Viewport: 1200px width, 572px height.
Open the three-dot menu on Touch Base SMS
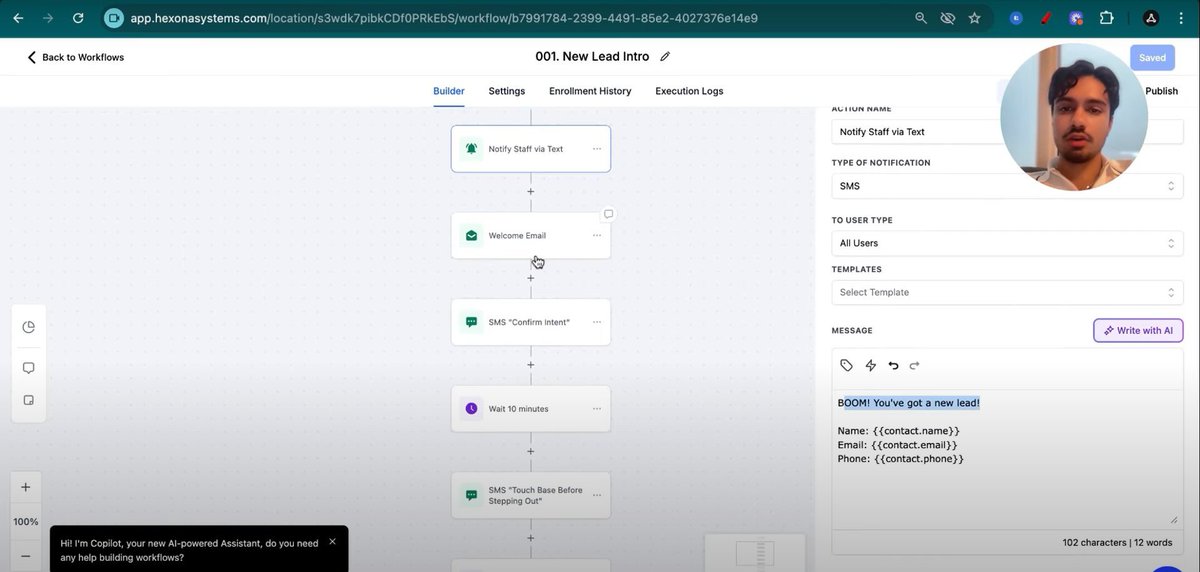coord(597,494)
